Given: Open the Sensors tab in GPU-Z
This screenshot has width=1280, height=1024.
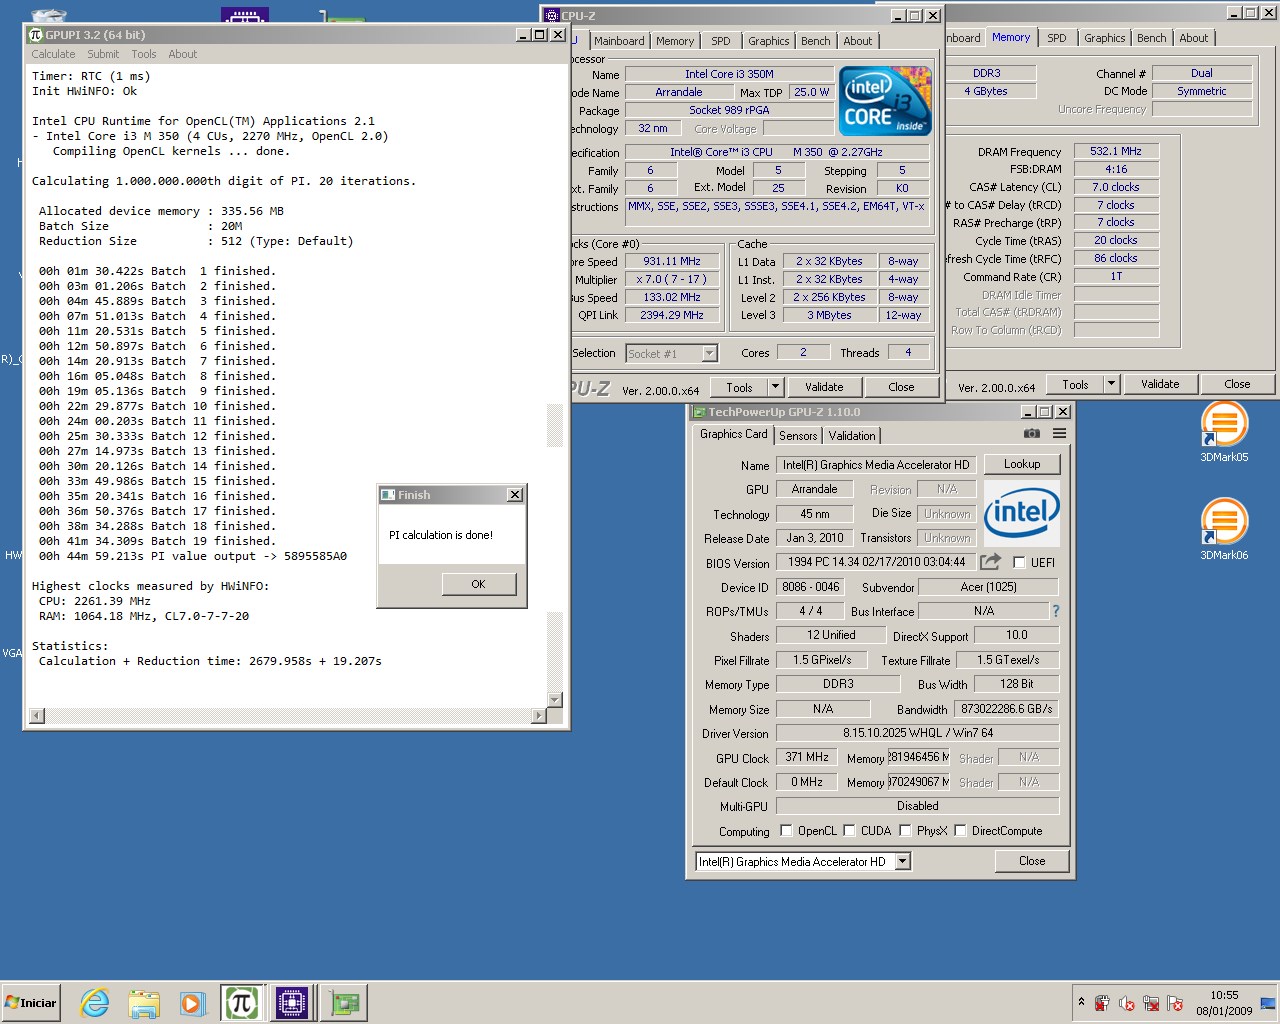Looking at the screenshot, I should pos(798,436).
